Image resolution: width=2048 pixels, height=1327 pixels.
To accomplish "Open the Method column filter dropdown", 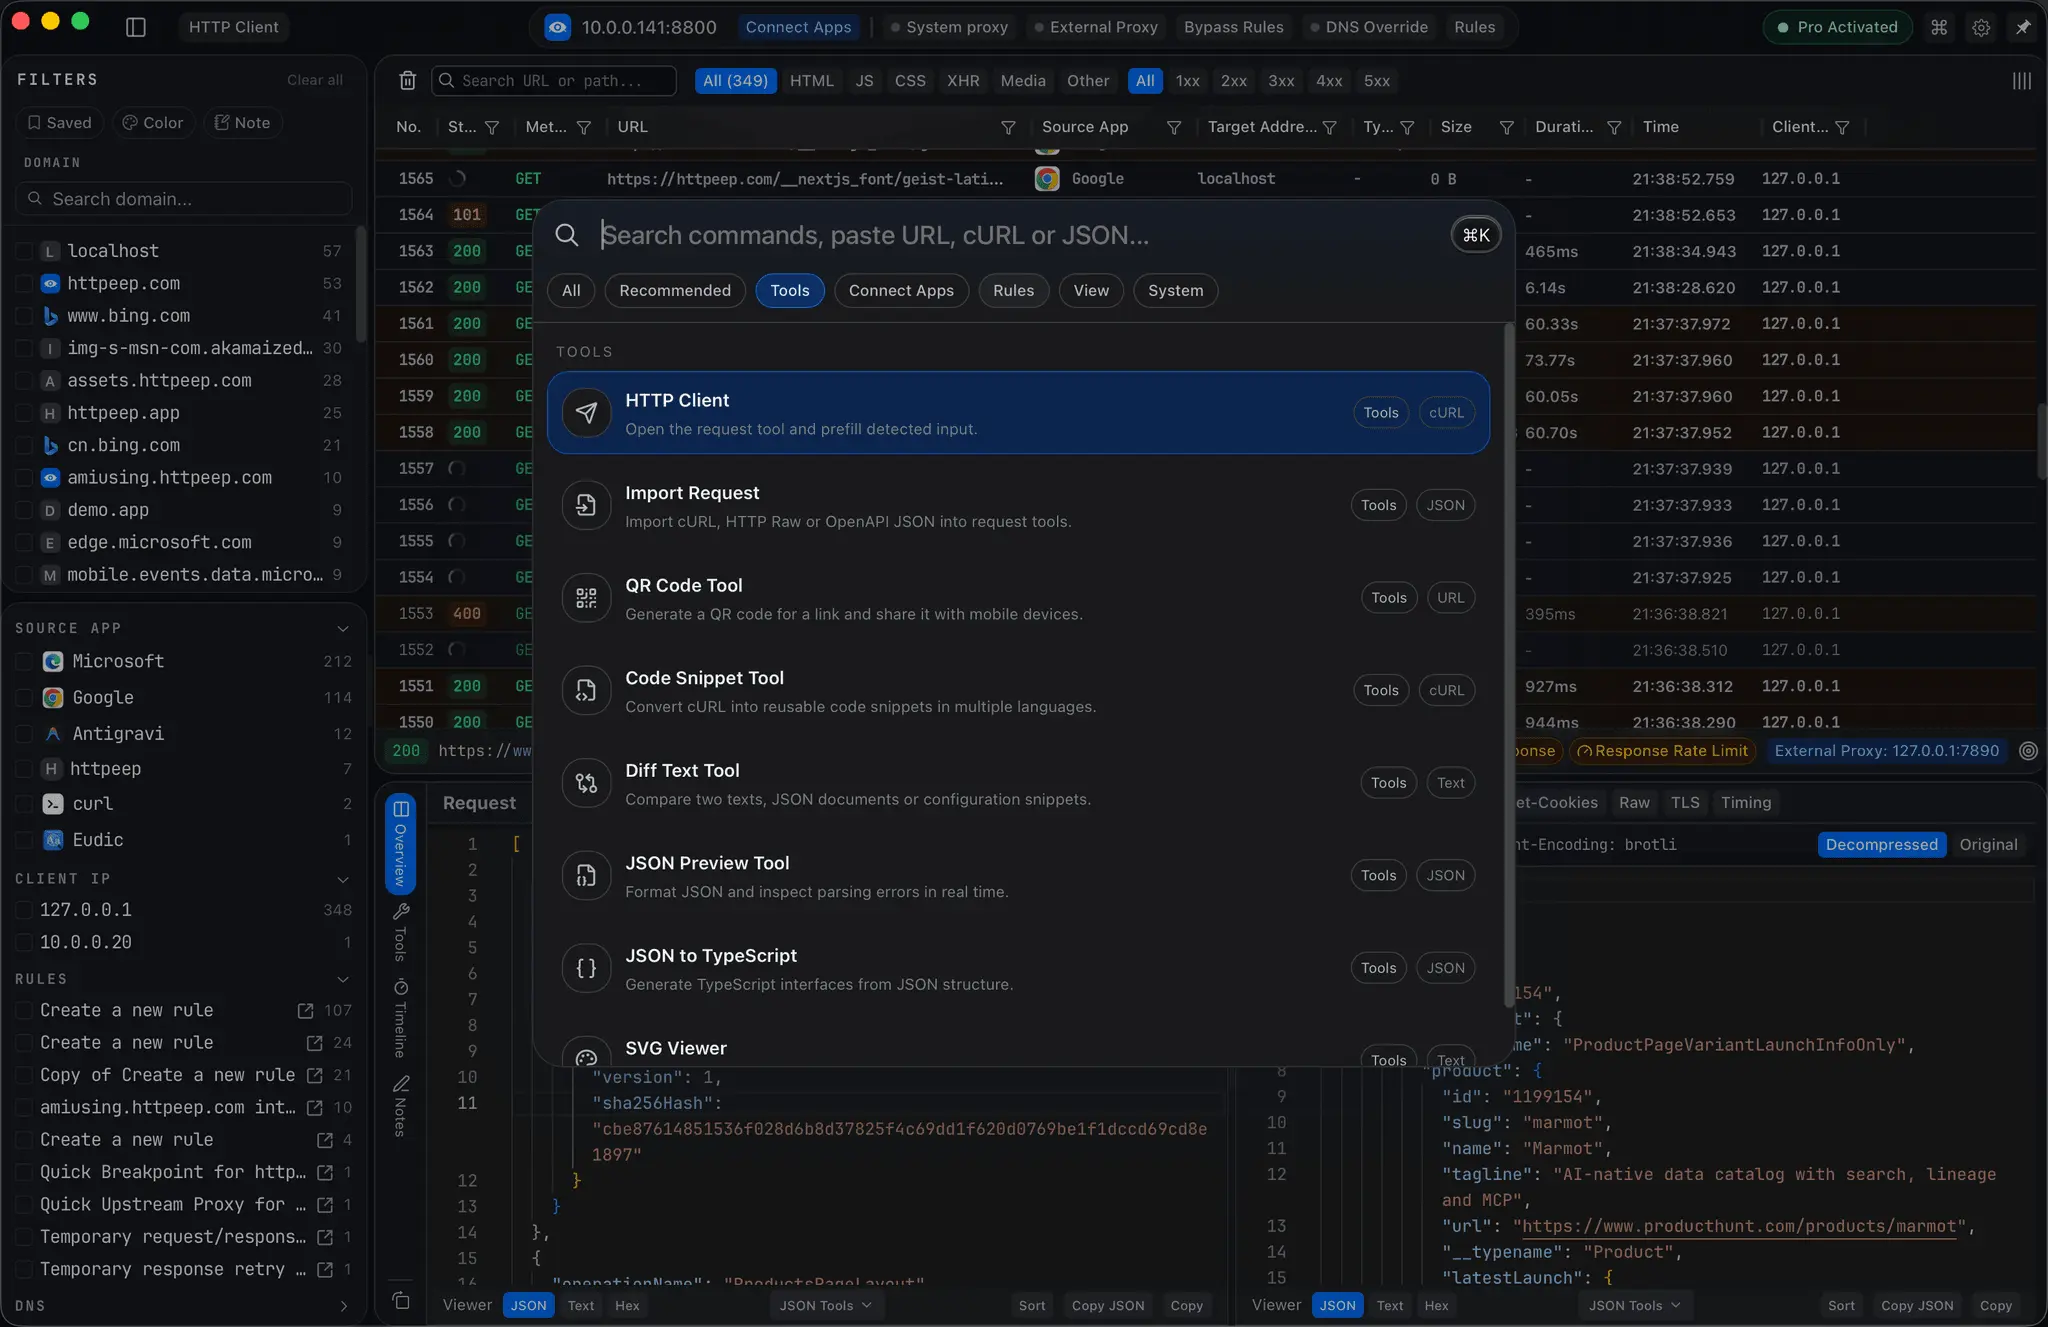I will (x=584, y=128).
